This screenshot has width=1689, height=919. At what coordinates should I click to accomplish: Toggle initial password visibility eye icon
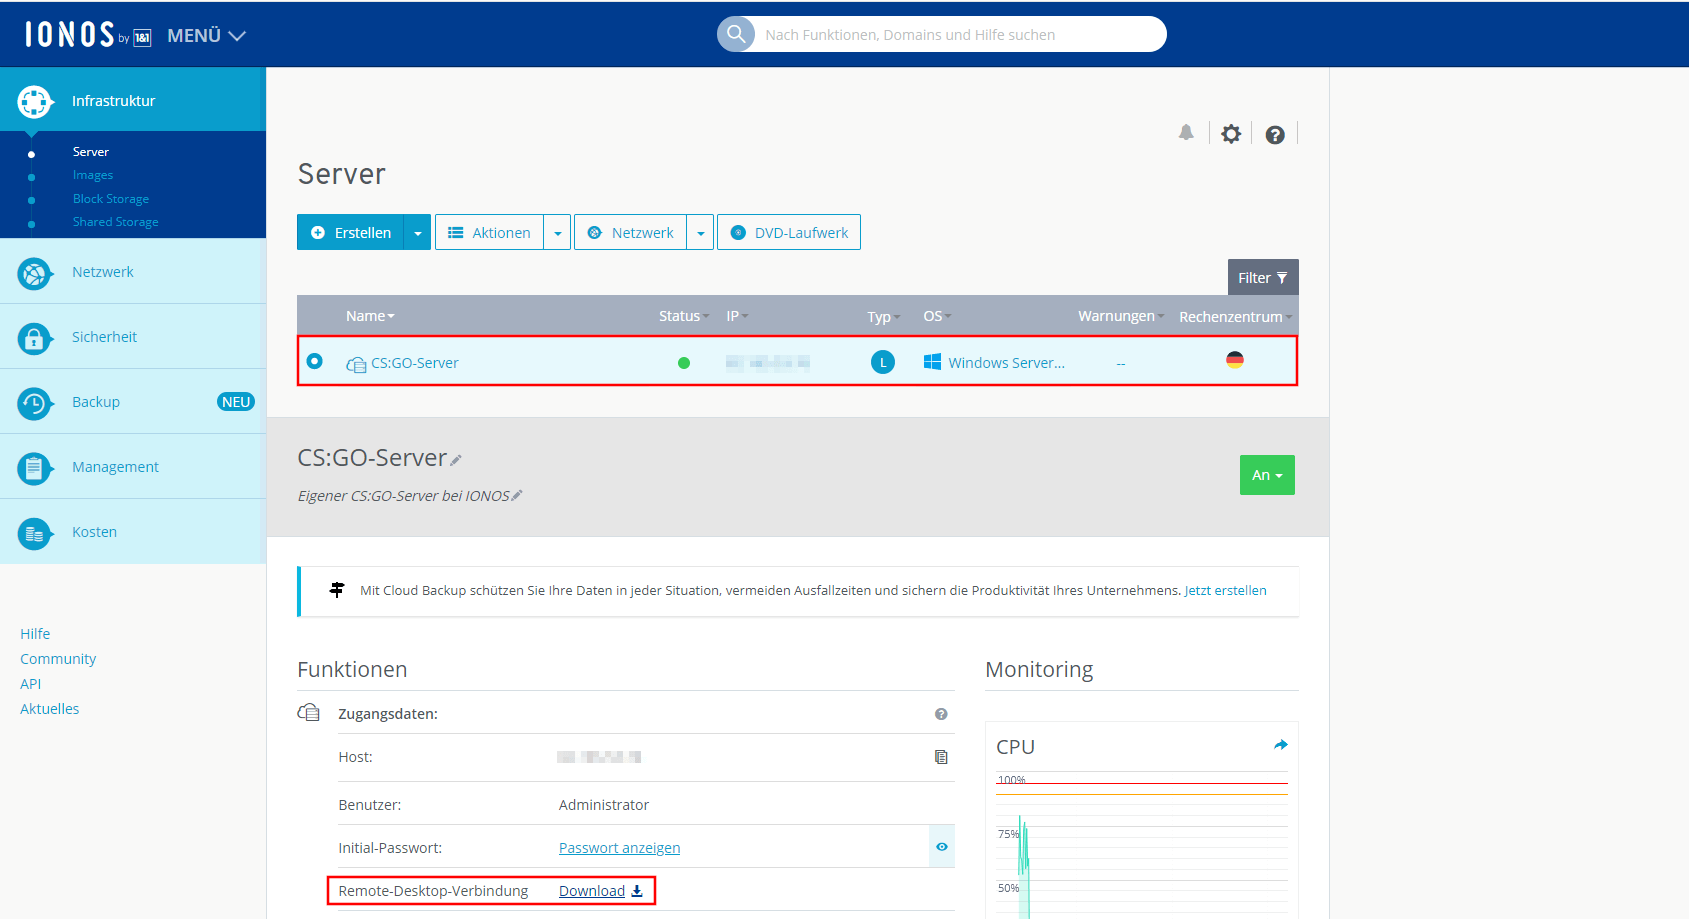942,847
